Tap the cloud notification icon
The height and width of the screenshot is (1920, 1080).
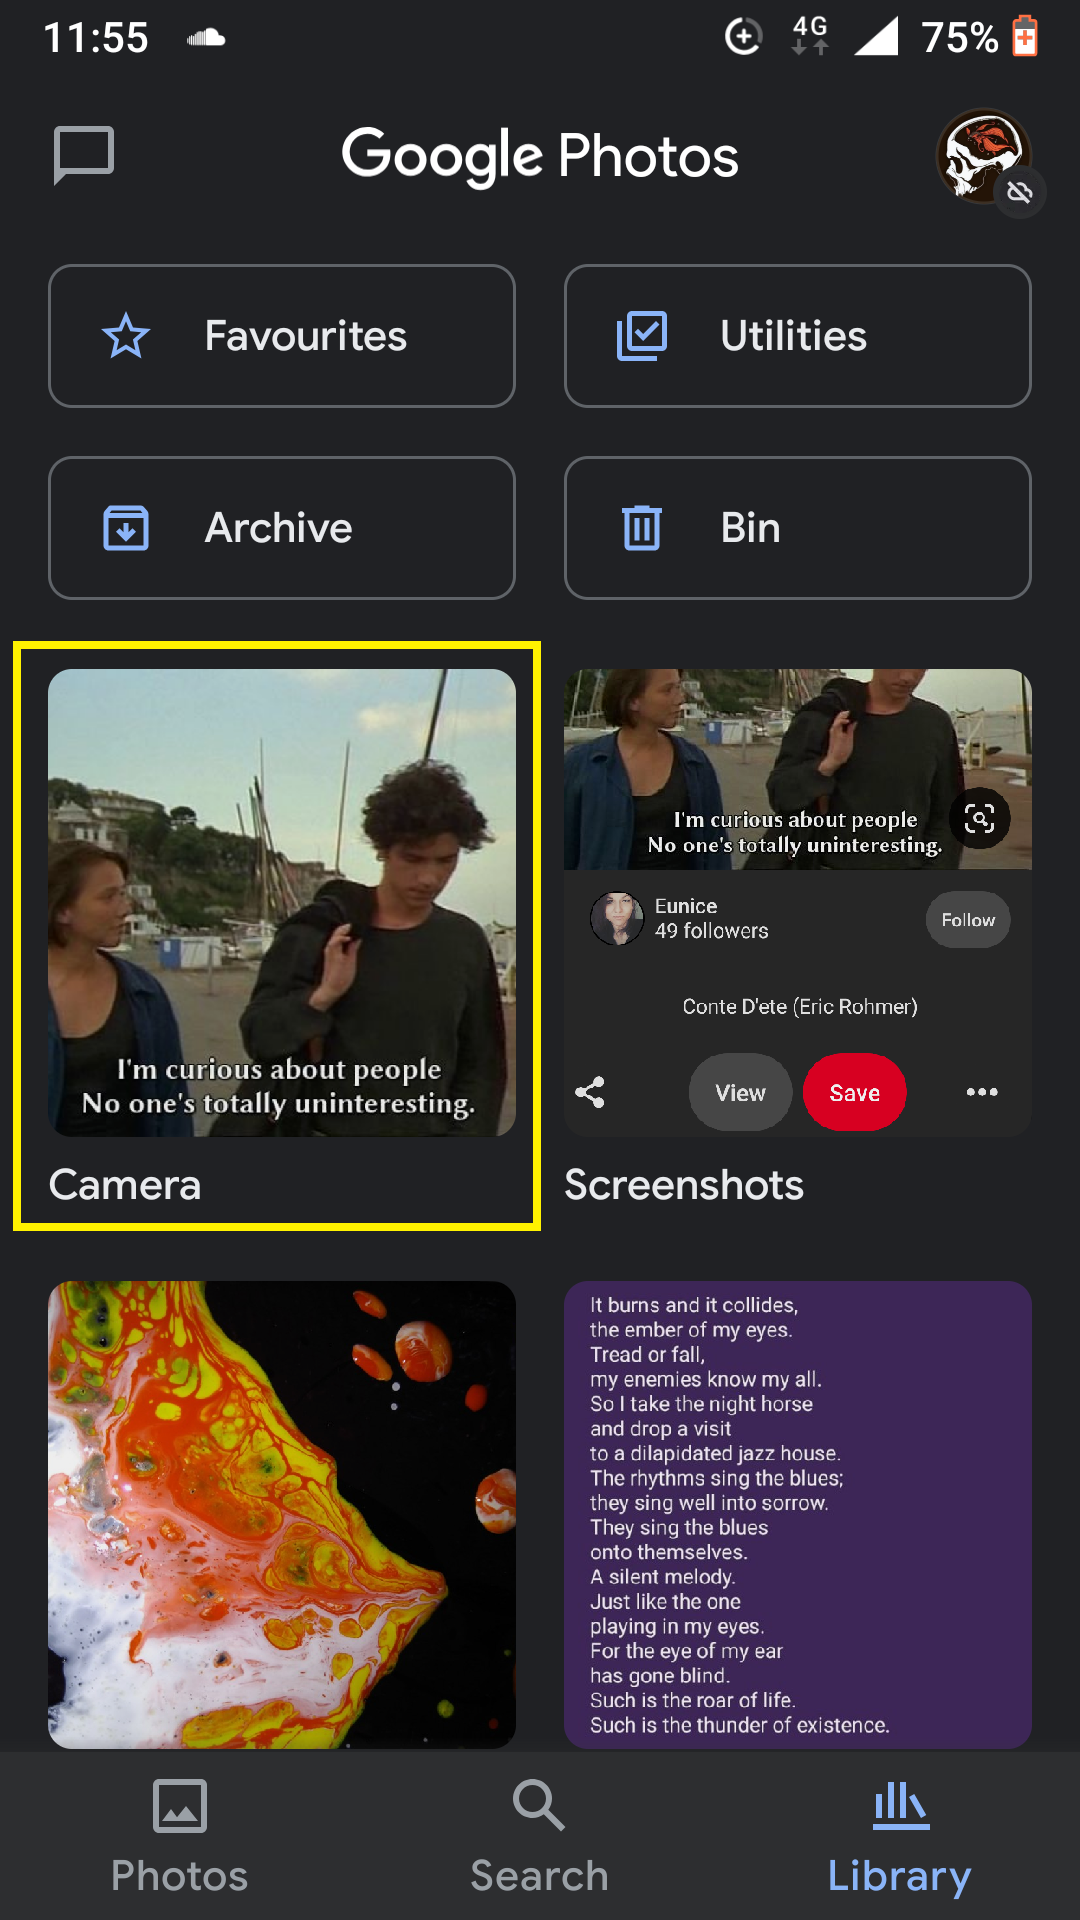[206, 38]
